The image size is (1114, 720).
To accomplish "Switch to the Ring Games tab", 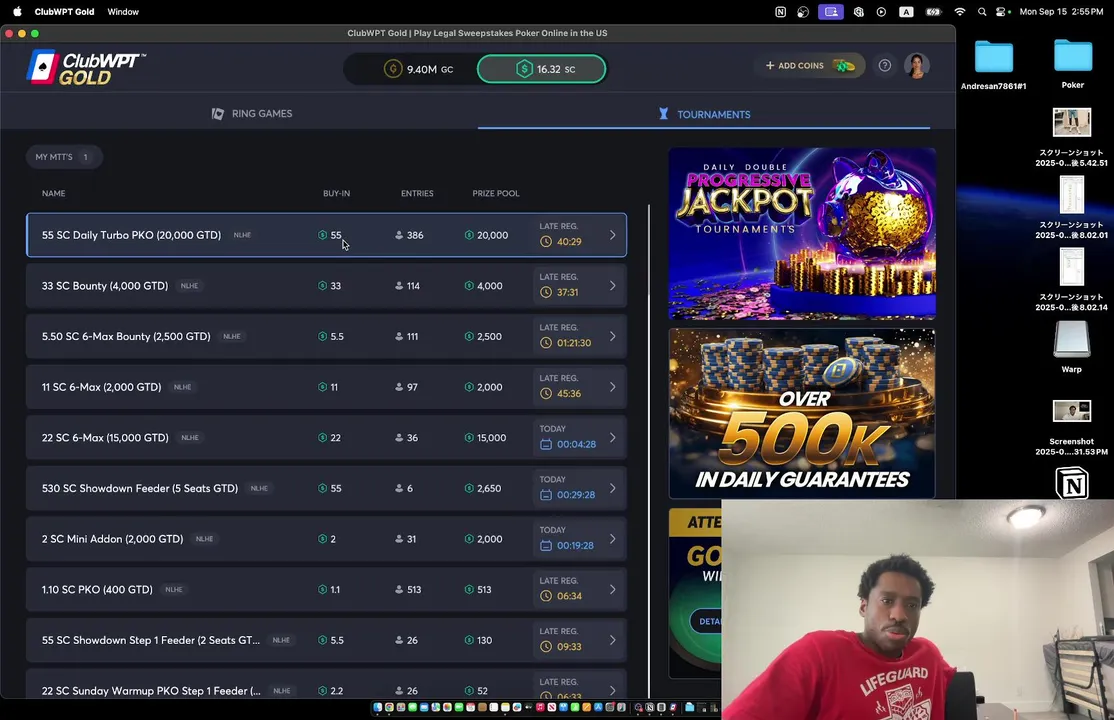I will tap(252, 114).
